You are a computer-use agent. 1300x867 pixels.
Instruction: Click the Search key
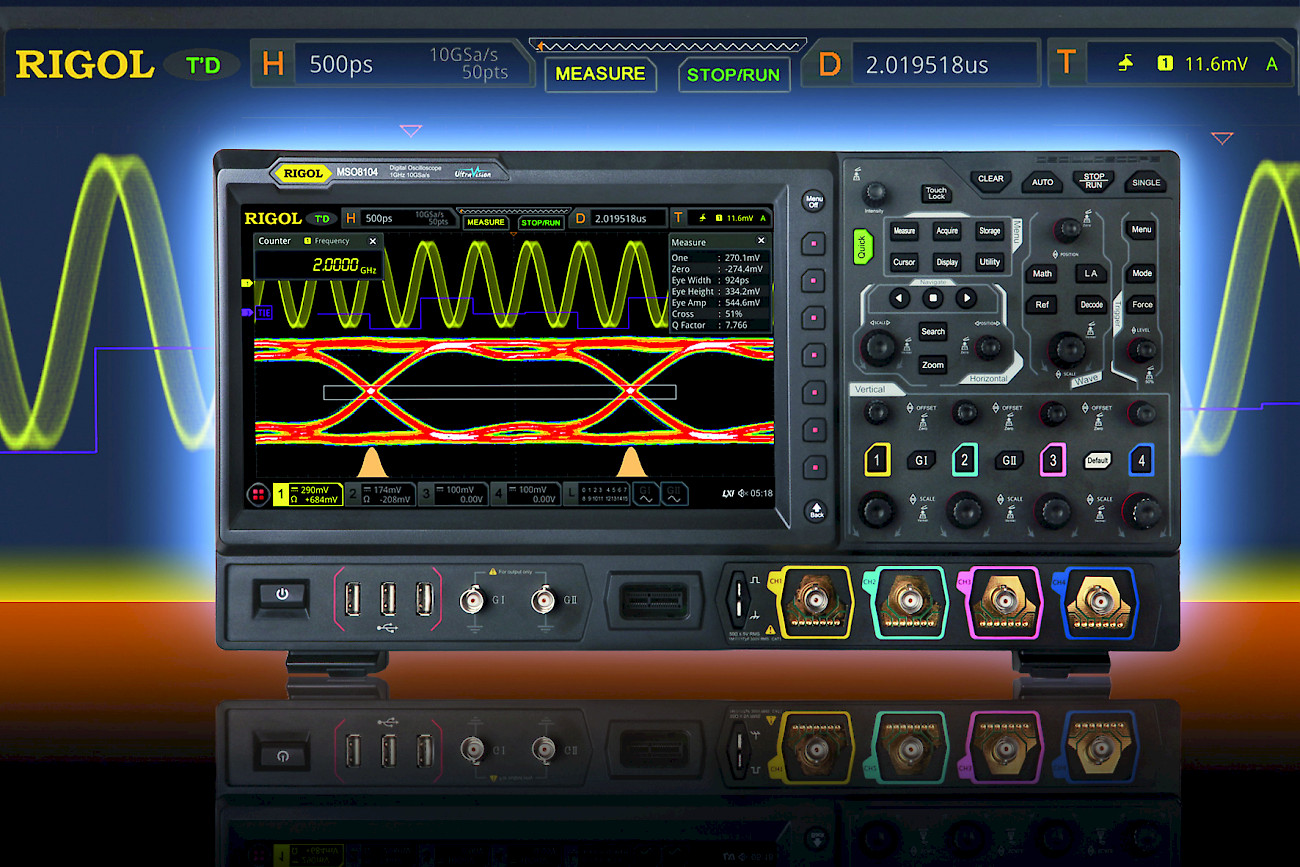[x=933, y=332]
